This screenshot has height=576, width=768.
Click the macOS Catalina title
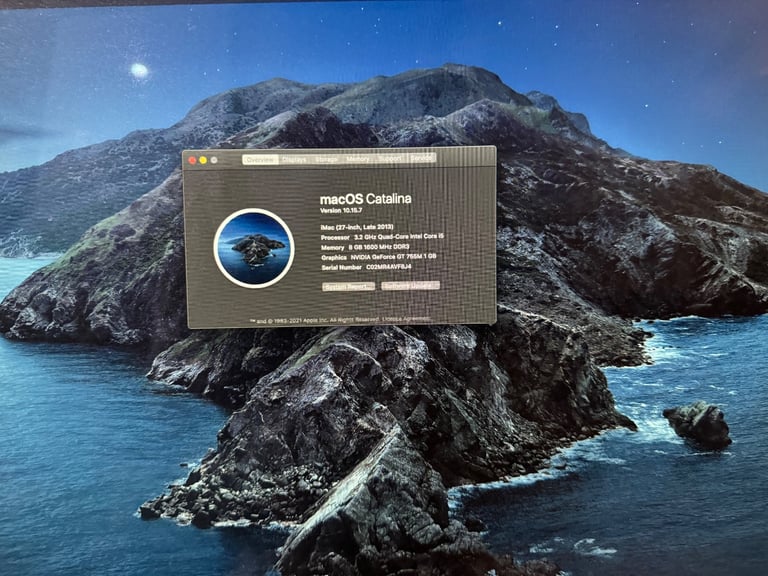[365, 199]
